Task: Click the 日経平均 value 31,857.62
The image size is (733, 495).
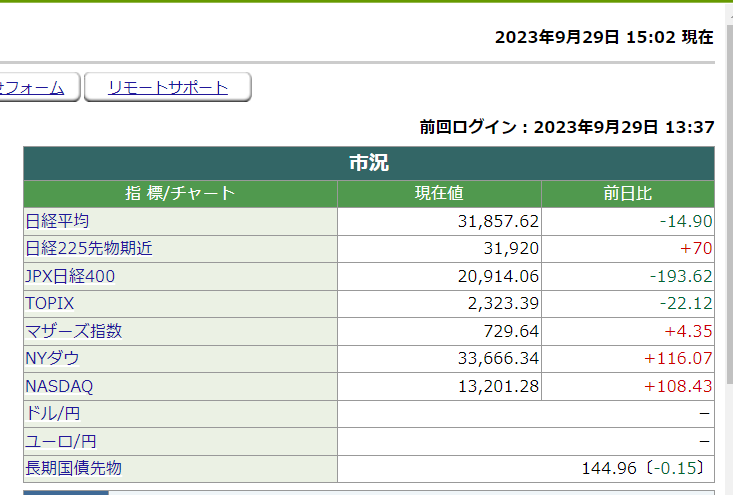Action: click(x=498, y=221)
